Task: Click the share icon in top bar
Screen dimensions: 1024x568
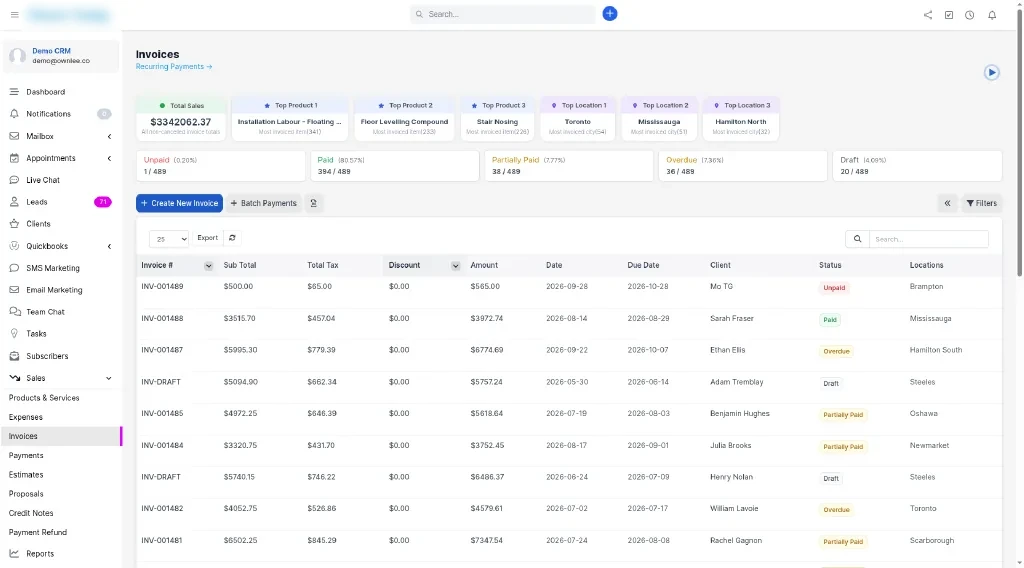Action: click(x=927, y=15)
